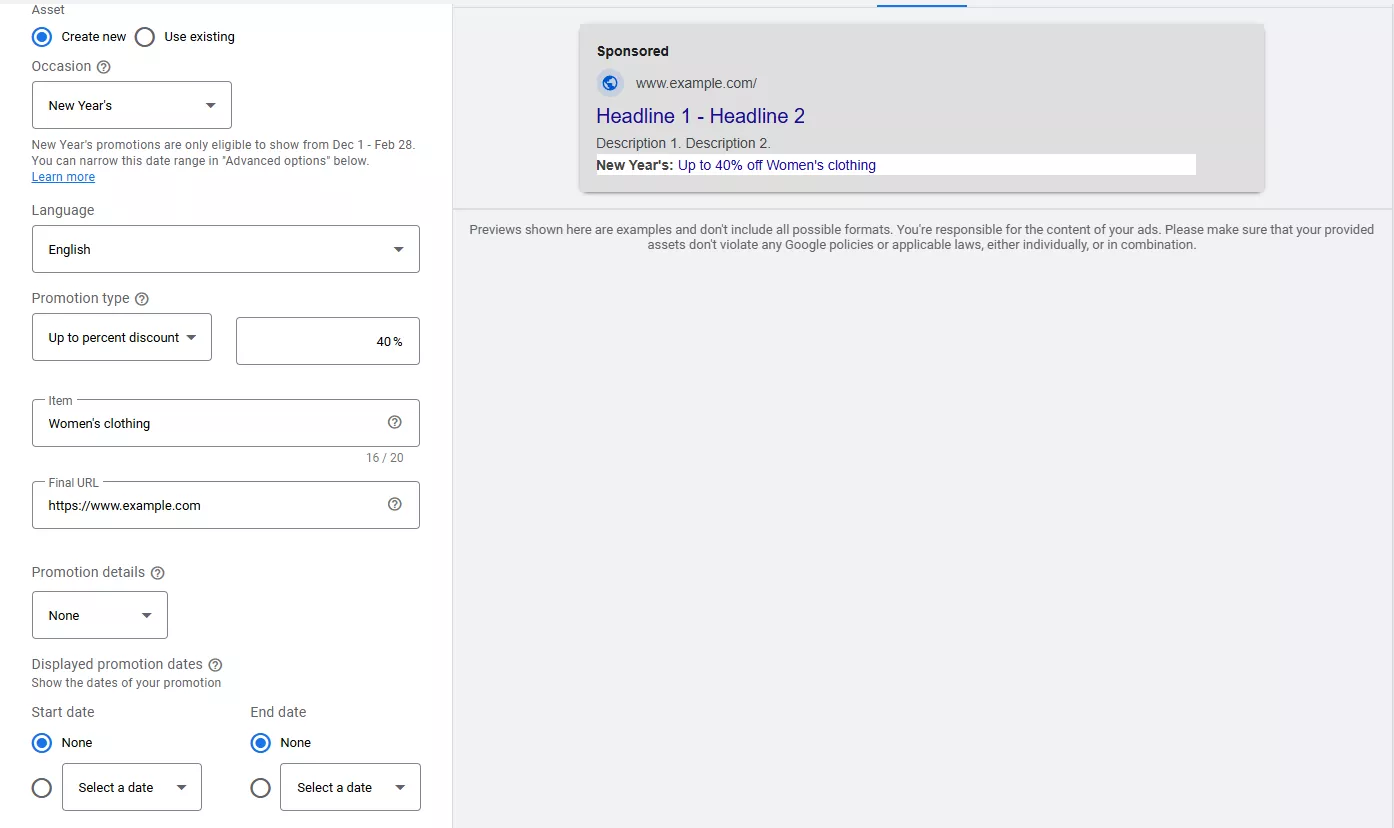
Task: Open the Learn more link
Action: (x=63, y=177)
